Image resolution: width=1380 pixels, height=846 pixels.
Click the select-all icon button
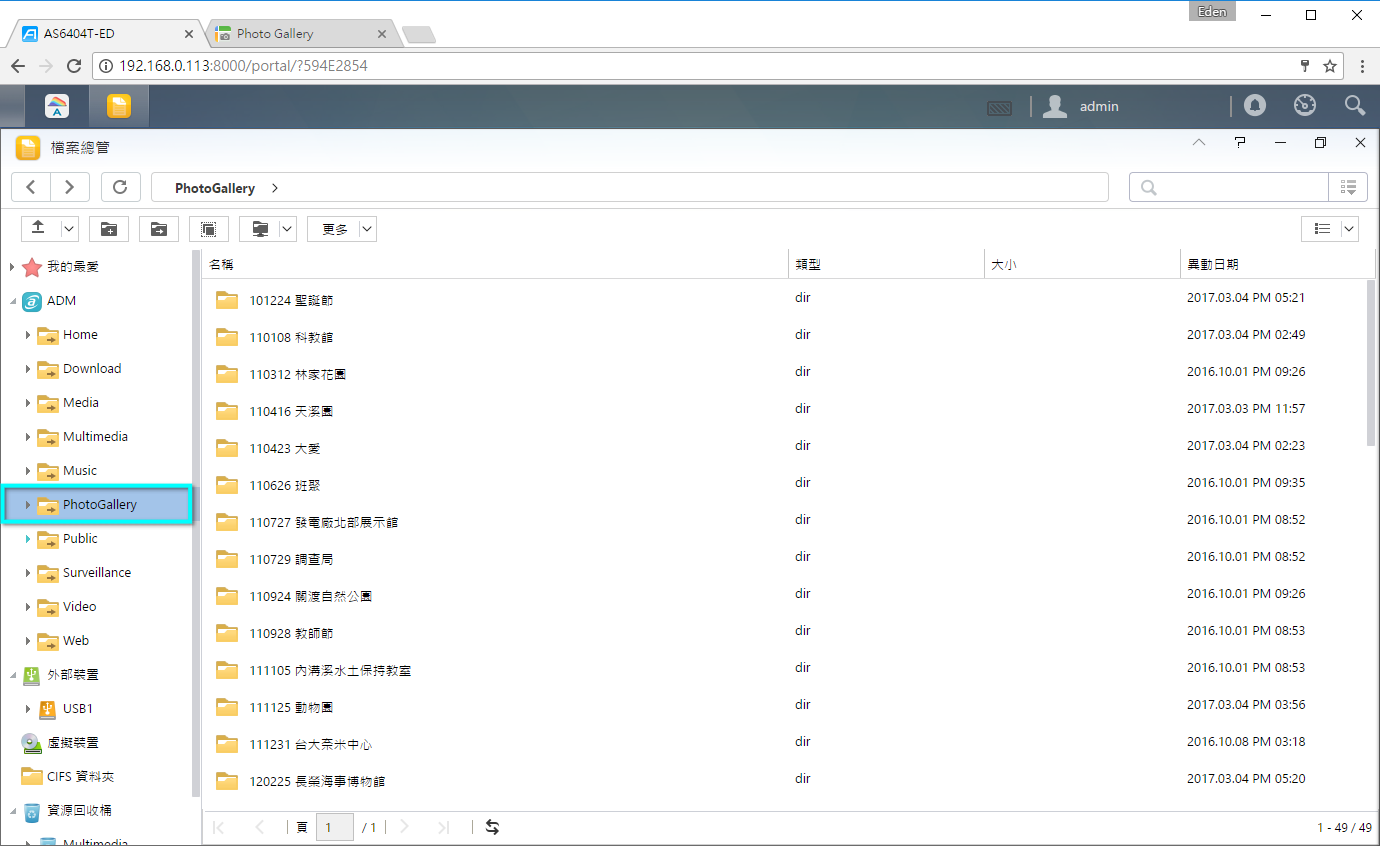click(209, 229)
